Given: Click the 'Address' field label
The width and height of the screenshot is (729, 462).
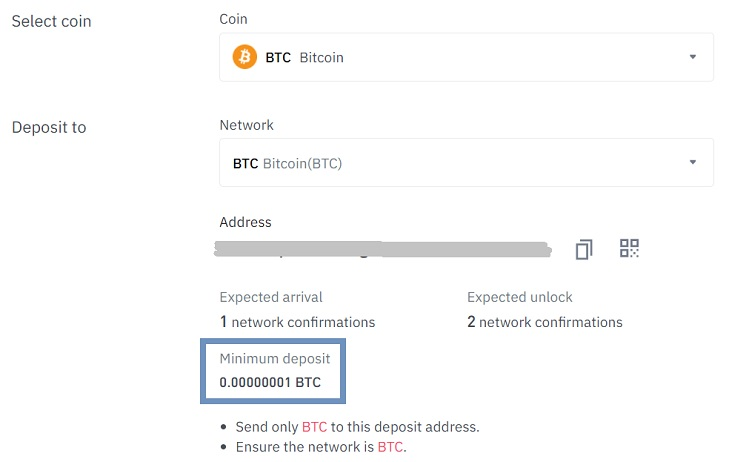Looking at the screenshot, I should pyautogui.click(x=245, y=222).
